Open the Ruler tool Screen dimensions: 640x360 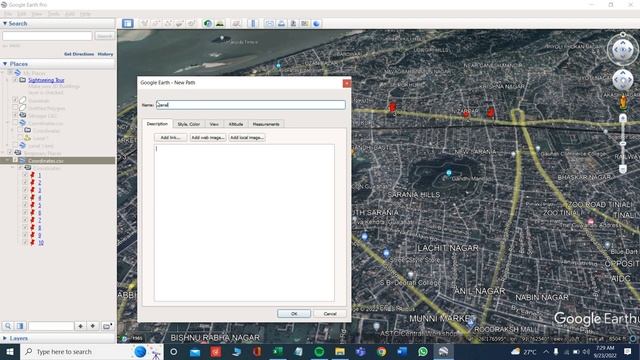[253, 23]
